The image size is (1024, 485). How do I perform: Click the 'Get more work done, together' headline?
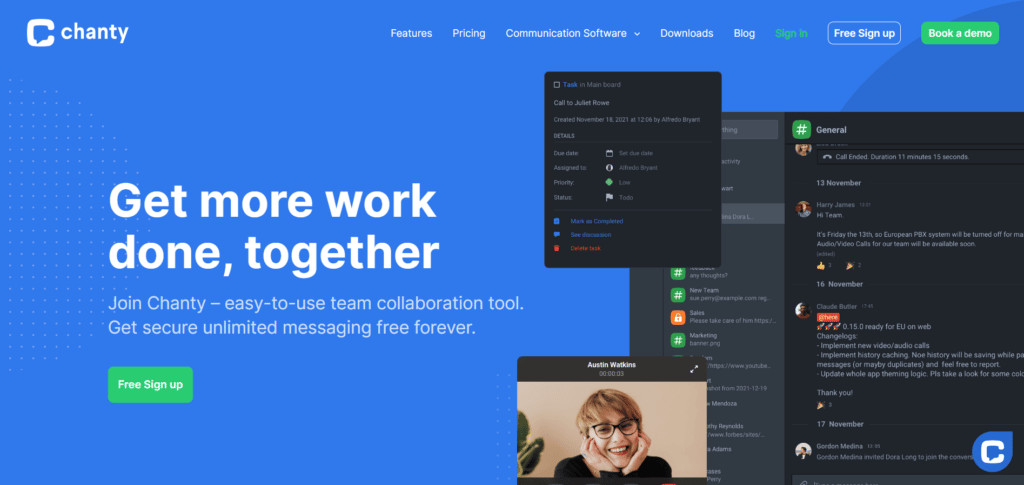(274, 227)
